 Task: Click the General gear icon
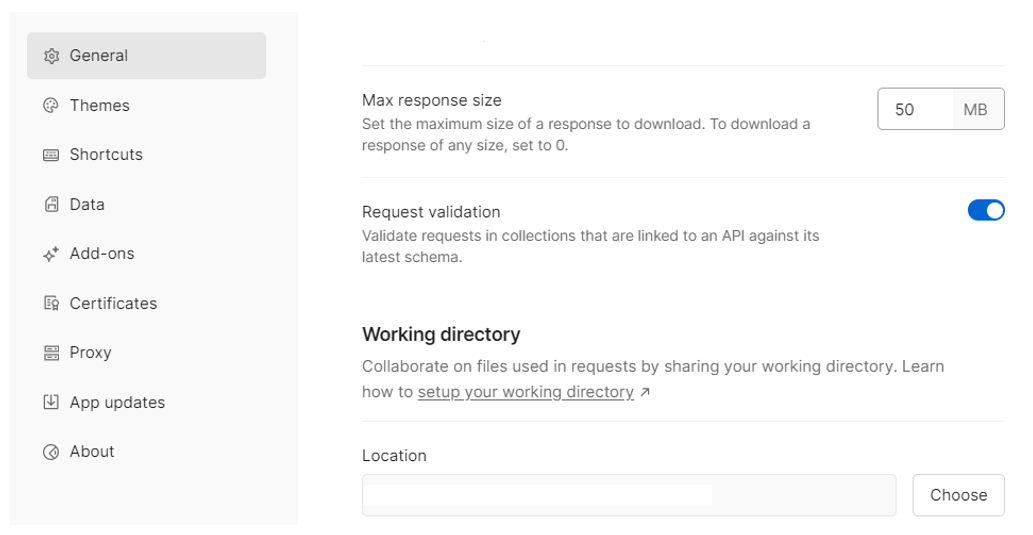tap(51, 56)
